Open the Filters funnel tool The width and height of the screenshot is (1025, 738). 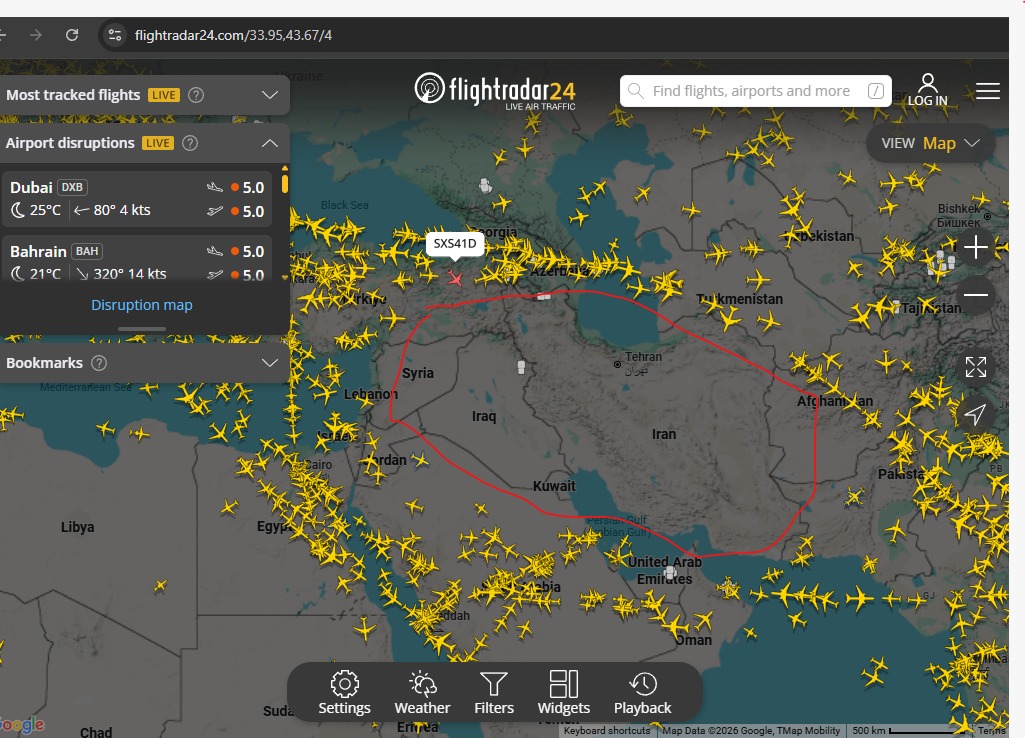pos(494,693)
